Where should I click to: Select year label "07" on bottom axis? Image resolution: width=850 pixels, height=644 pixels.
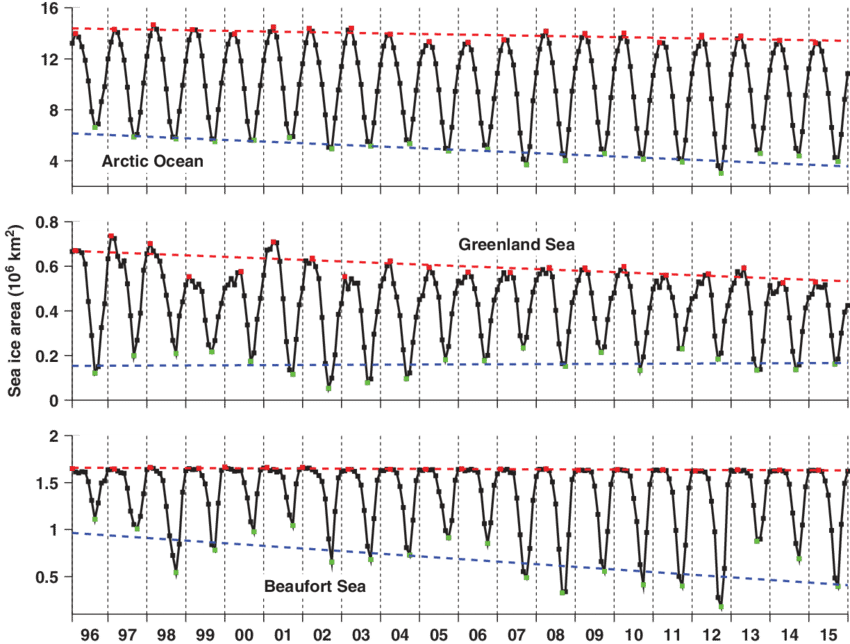coord(517,635)
